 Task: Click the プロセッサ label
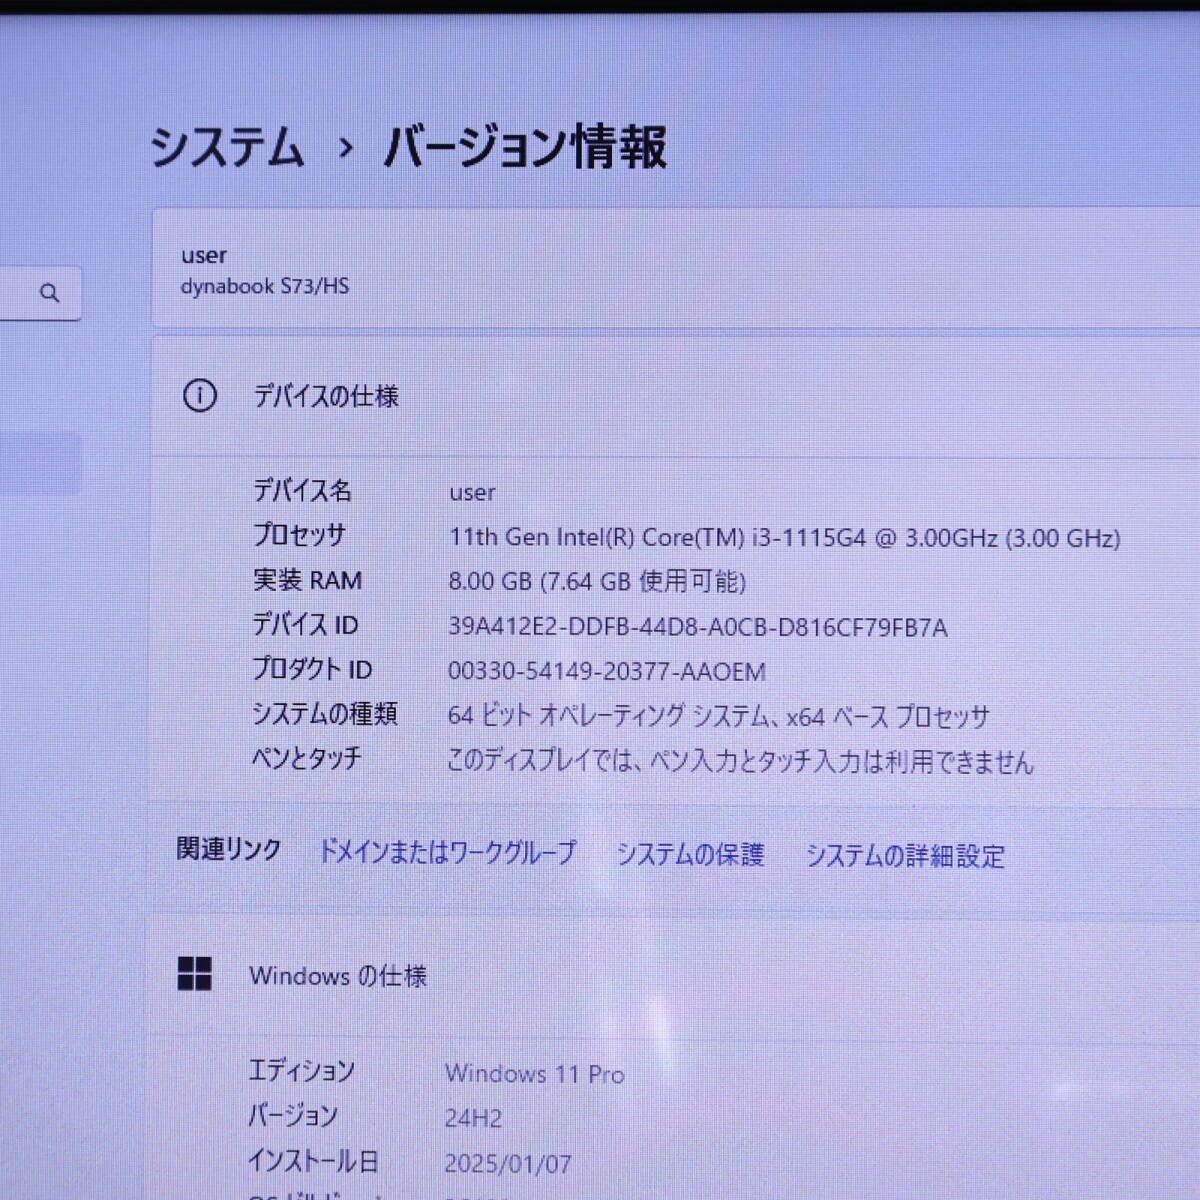(x=299, y=535)
